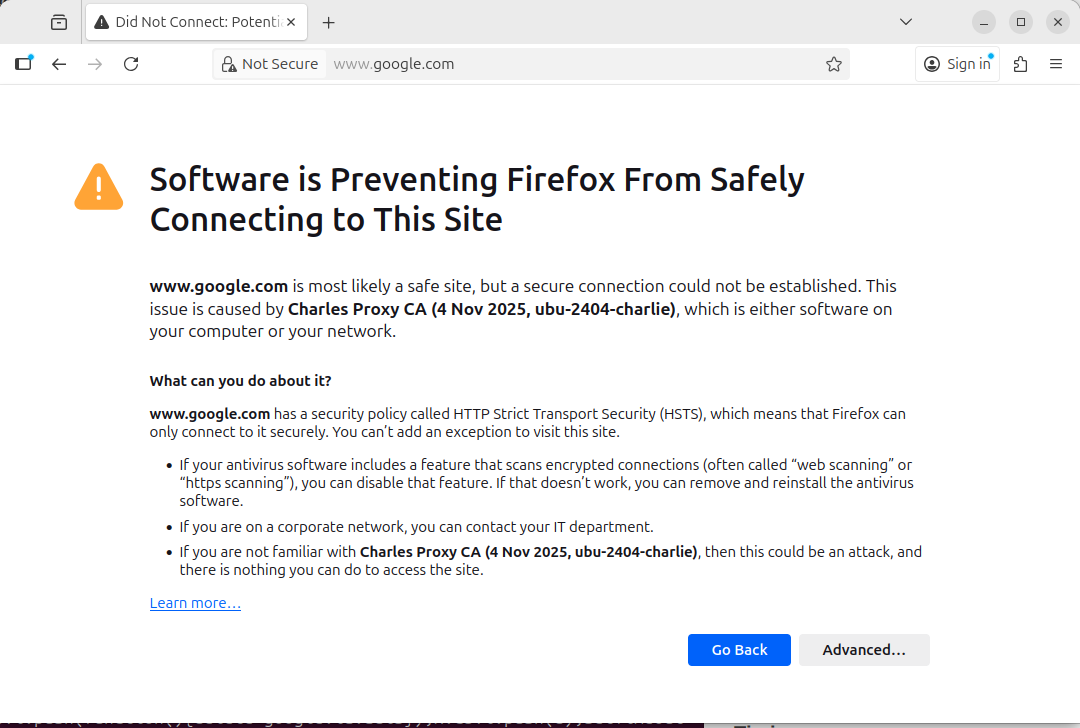Expand the Advanced… details section
Screen dimensions: 1080x728
[864, 650]
